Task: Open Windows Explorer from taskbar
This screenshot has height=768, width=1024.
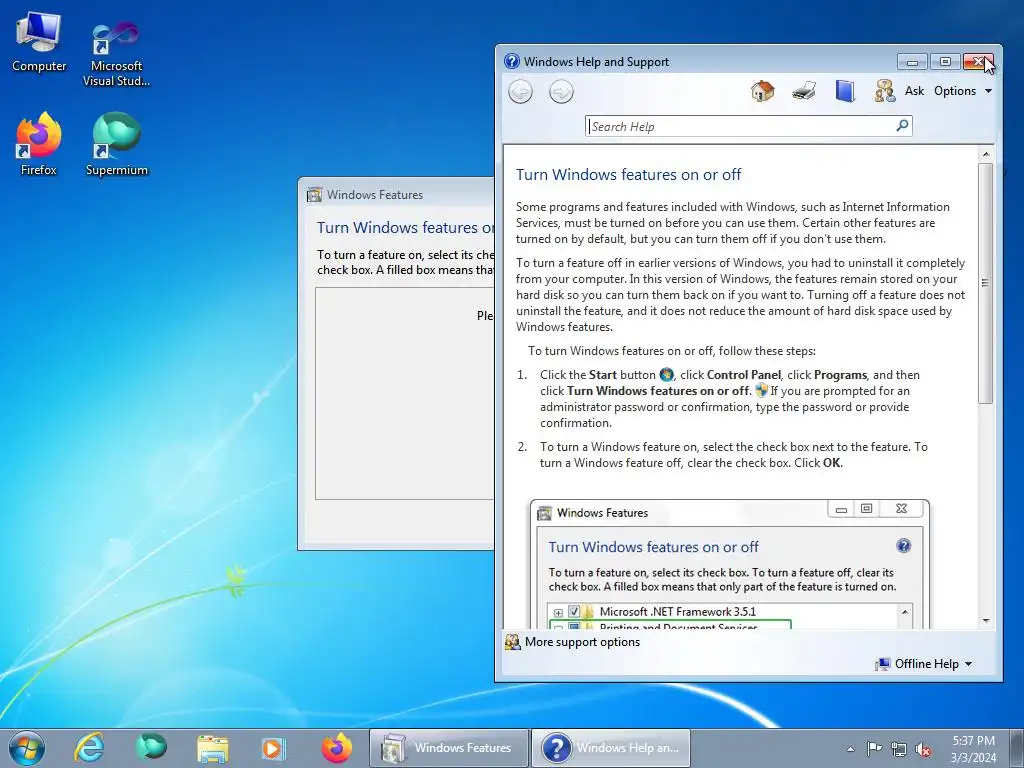Action: (212, 748)
